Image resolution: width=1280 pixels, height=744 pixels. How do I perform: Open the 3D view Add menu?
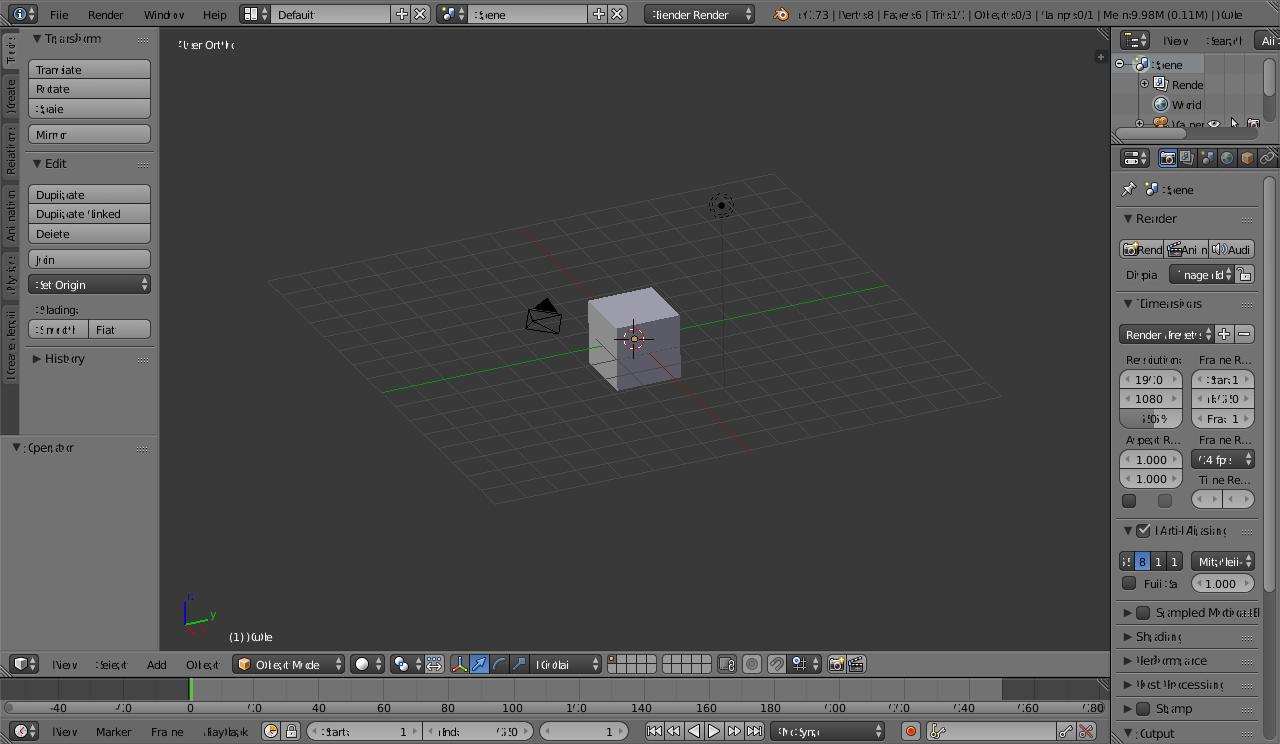pyautogui.click(x=157, y=665)
